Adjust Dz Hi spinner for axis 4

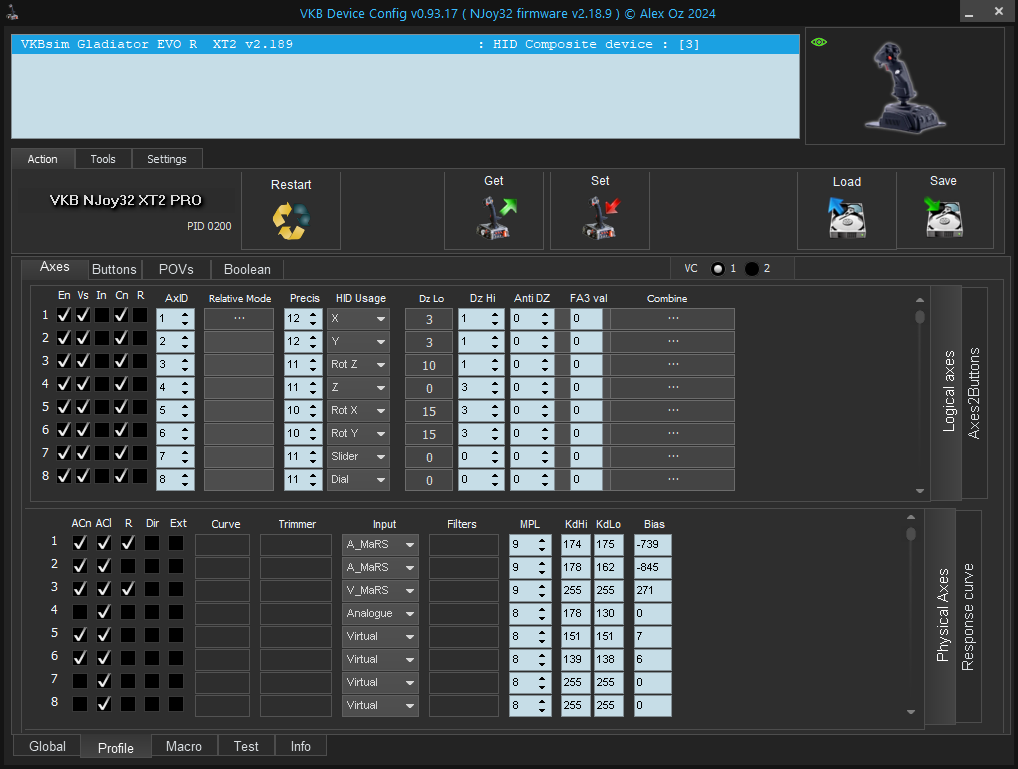(x=495, y=388)
